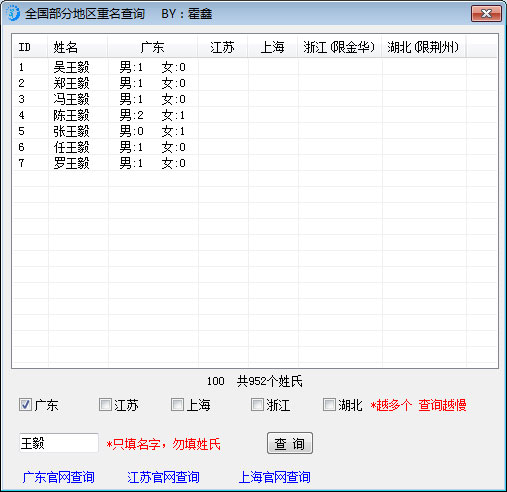Uncheck the 广东 checkbox
Image resolution: width=507 pixels, height=492 pixels.
pos(25,405)
